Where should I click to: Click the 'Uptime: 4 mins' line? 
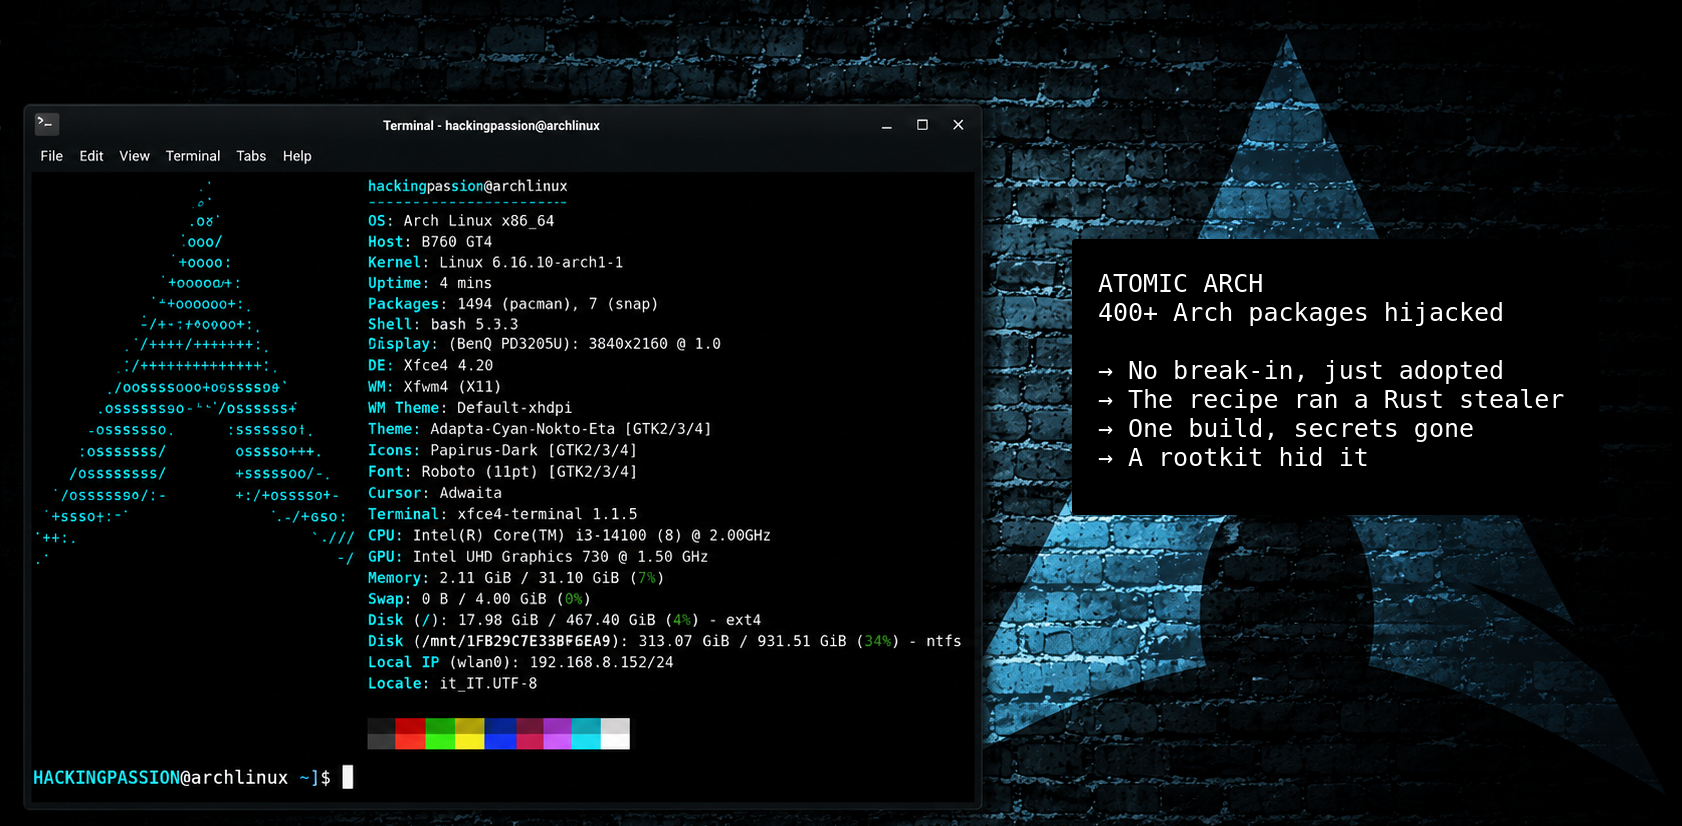pyautogui.click(x=430, y=283)
